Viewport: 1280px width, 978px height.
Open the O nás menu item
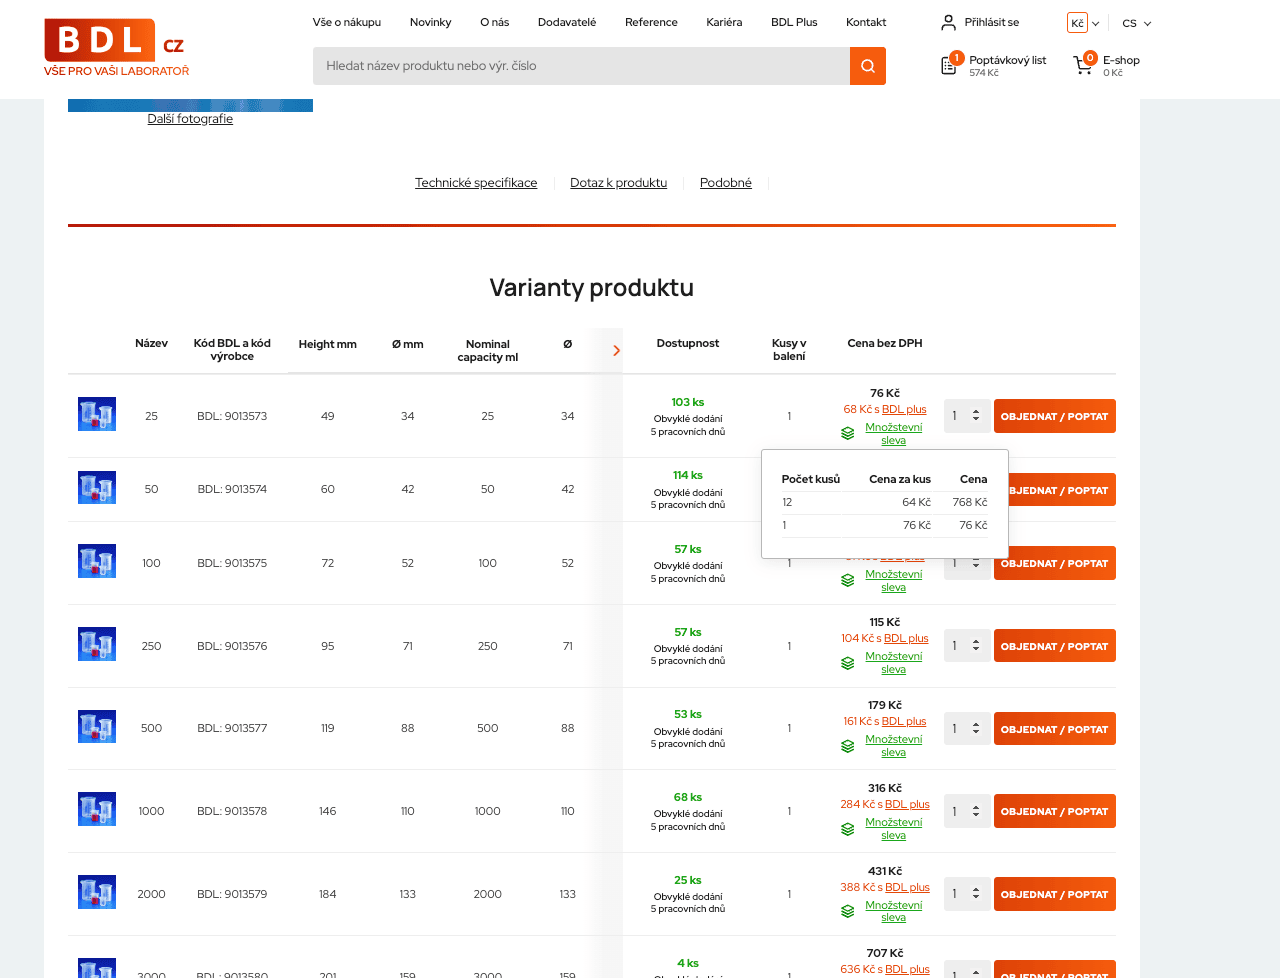pos(494,22)
